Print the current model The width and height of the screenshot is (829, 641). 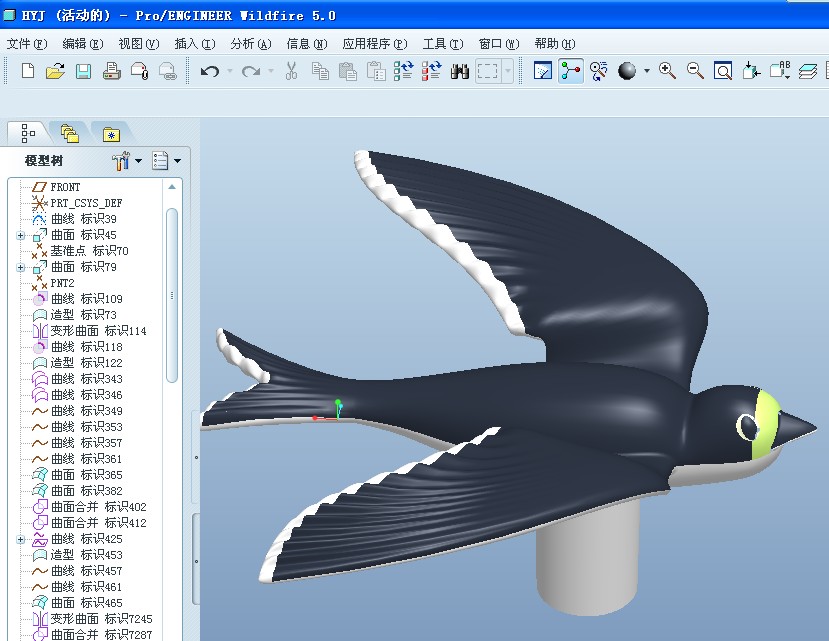point(112,70)
